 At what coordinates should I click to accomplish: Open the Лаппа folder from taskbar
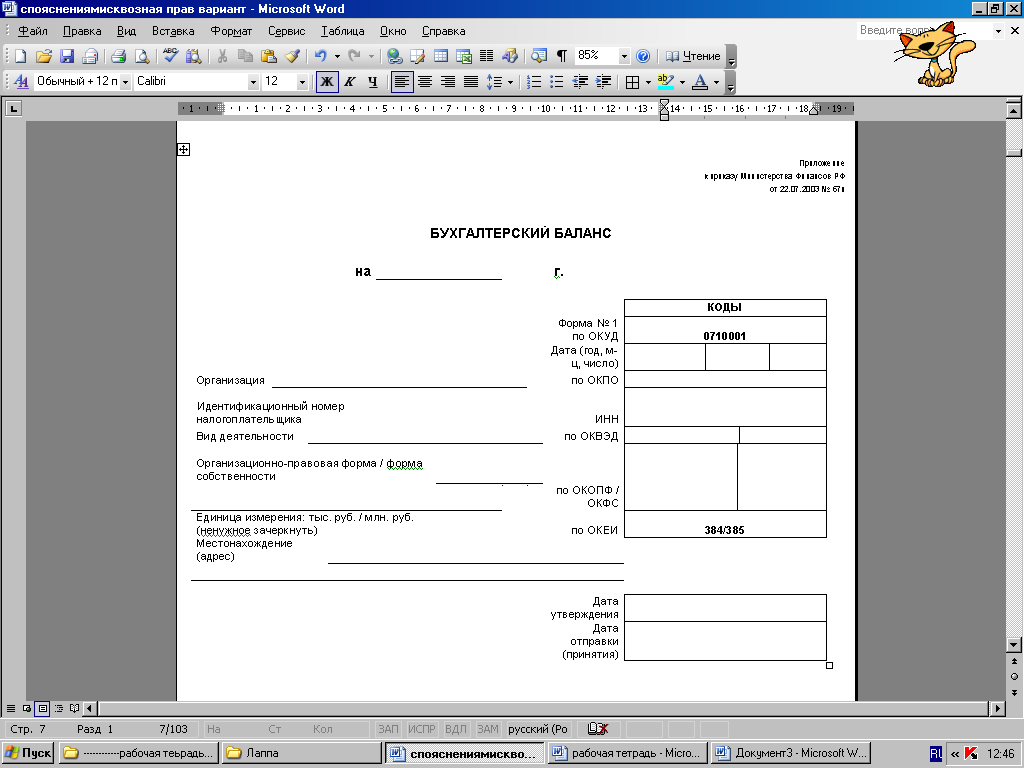point(301,753)
